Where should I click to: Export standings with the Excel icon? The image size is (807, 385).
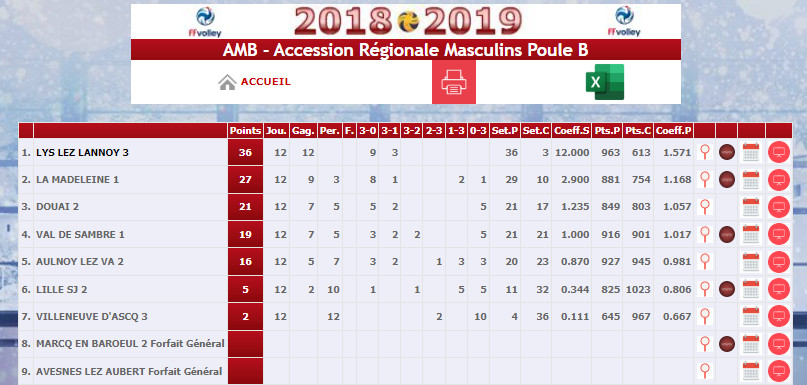pos(604,82)
